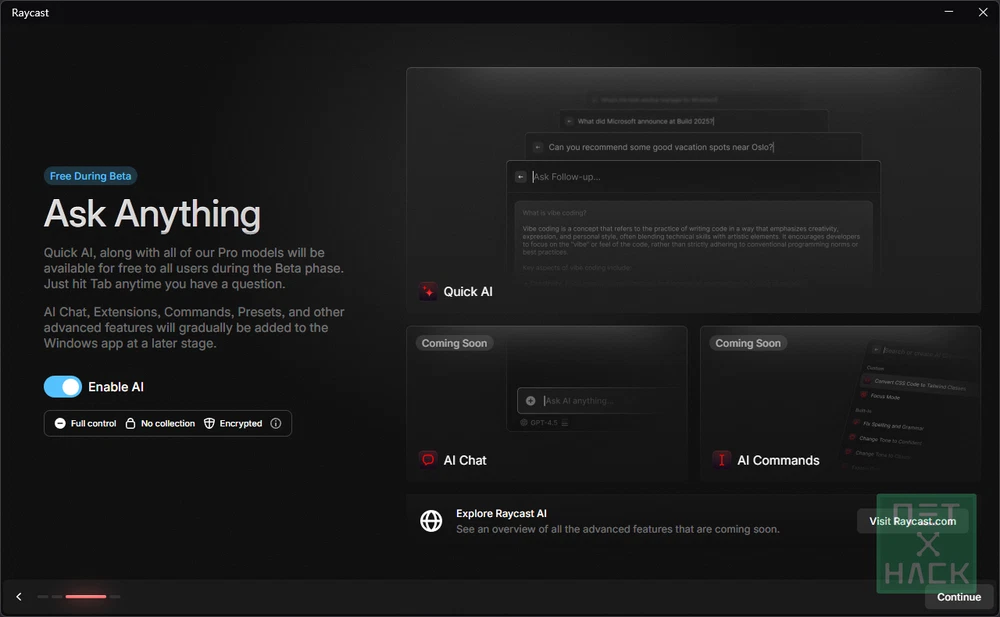Click the "AI Chat" card label
The image size is (1000, 617).
click(465, 460)
